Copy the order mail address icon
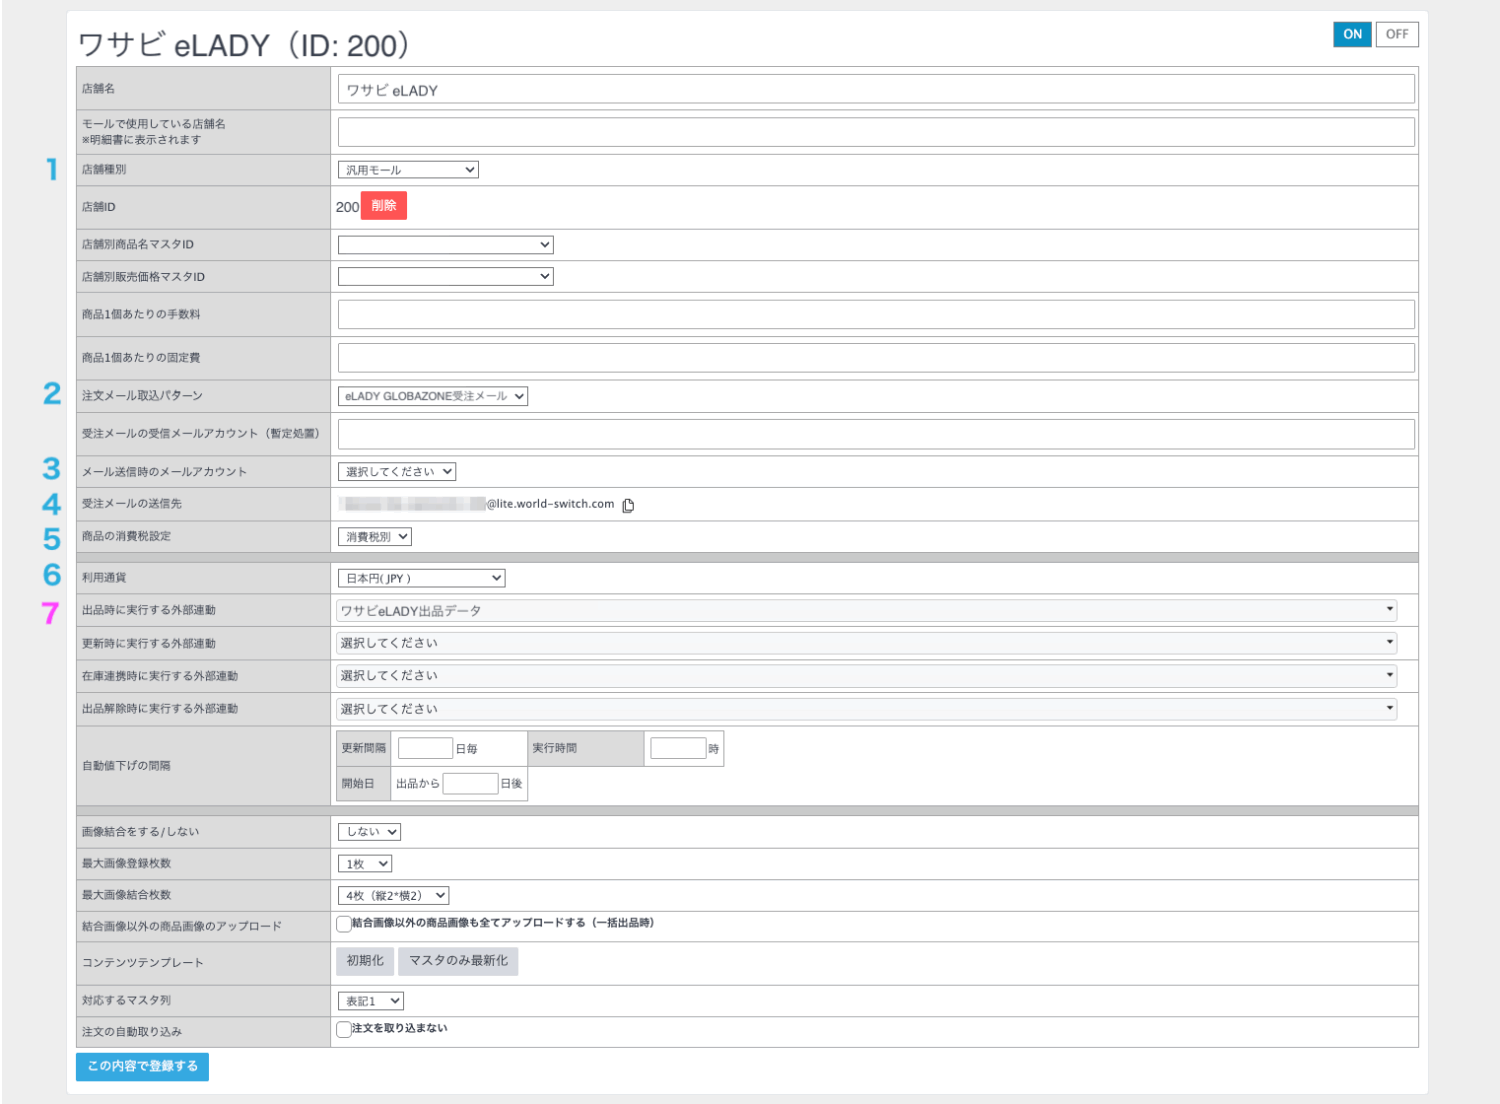 point(628,505)
